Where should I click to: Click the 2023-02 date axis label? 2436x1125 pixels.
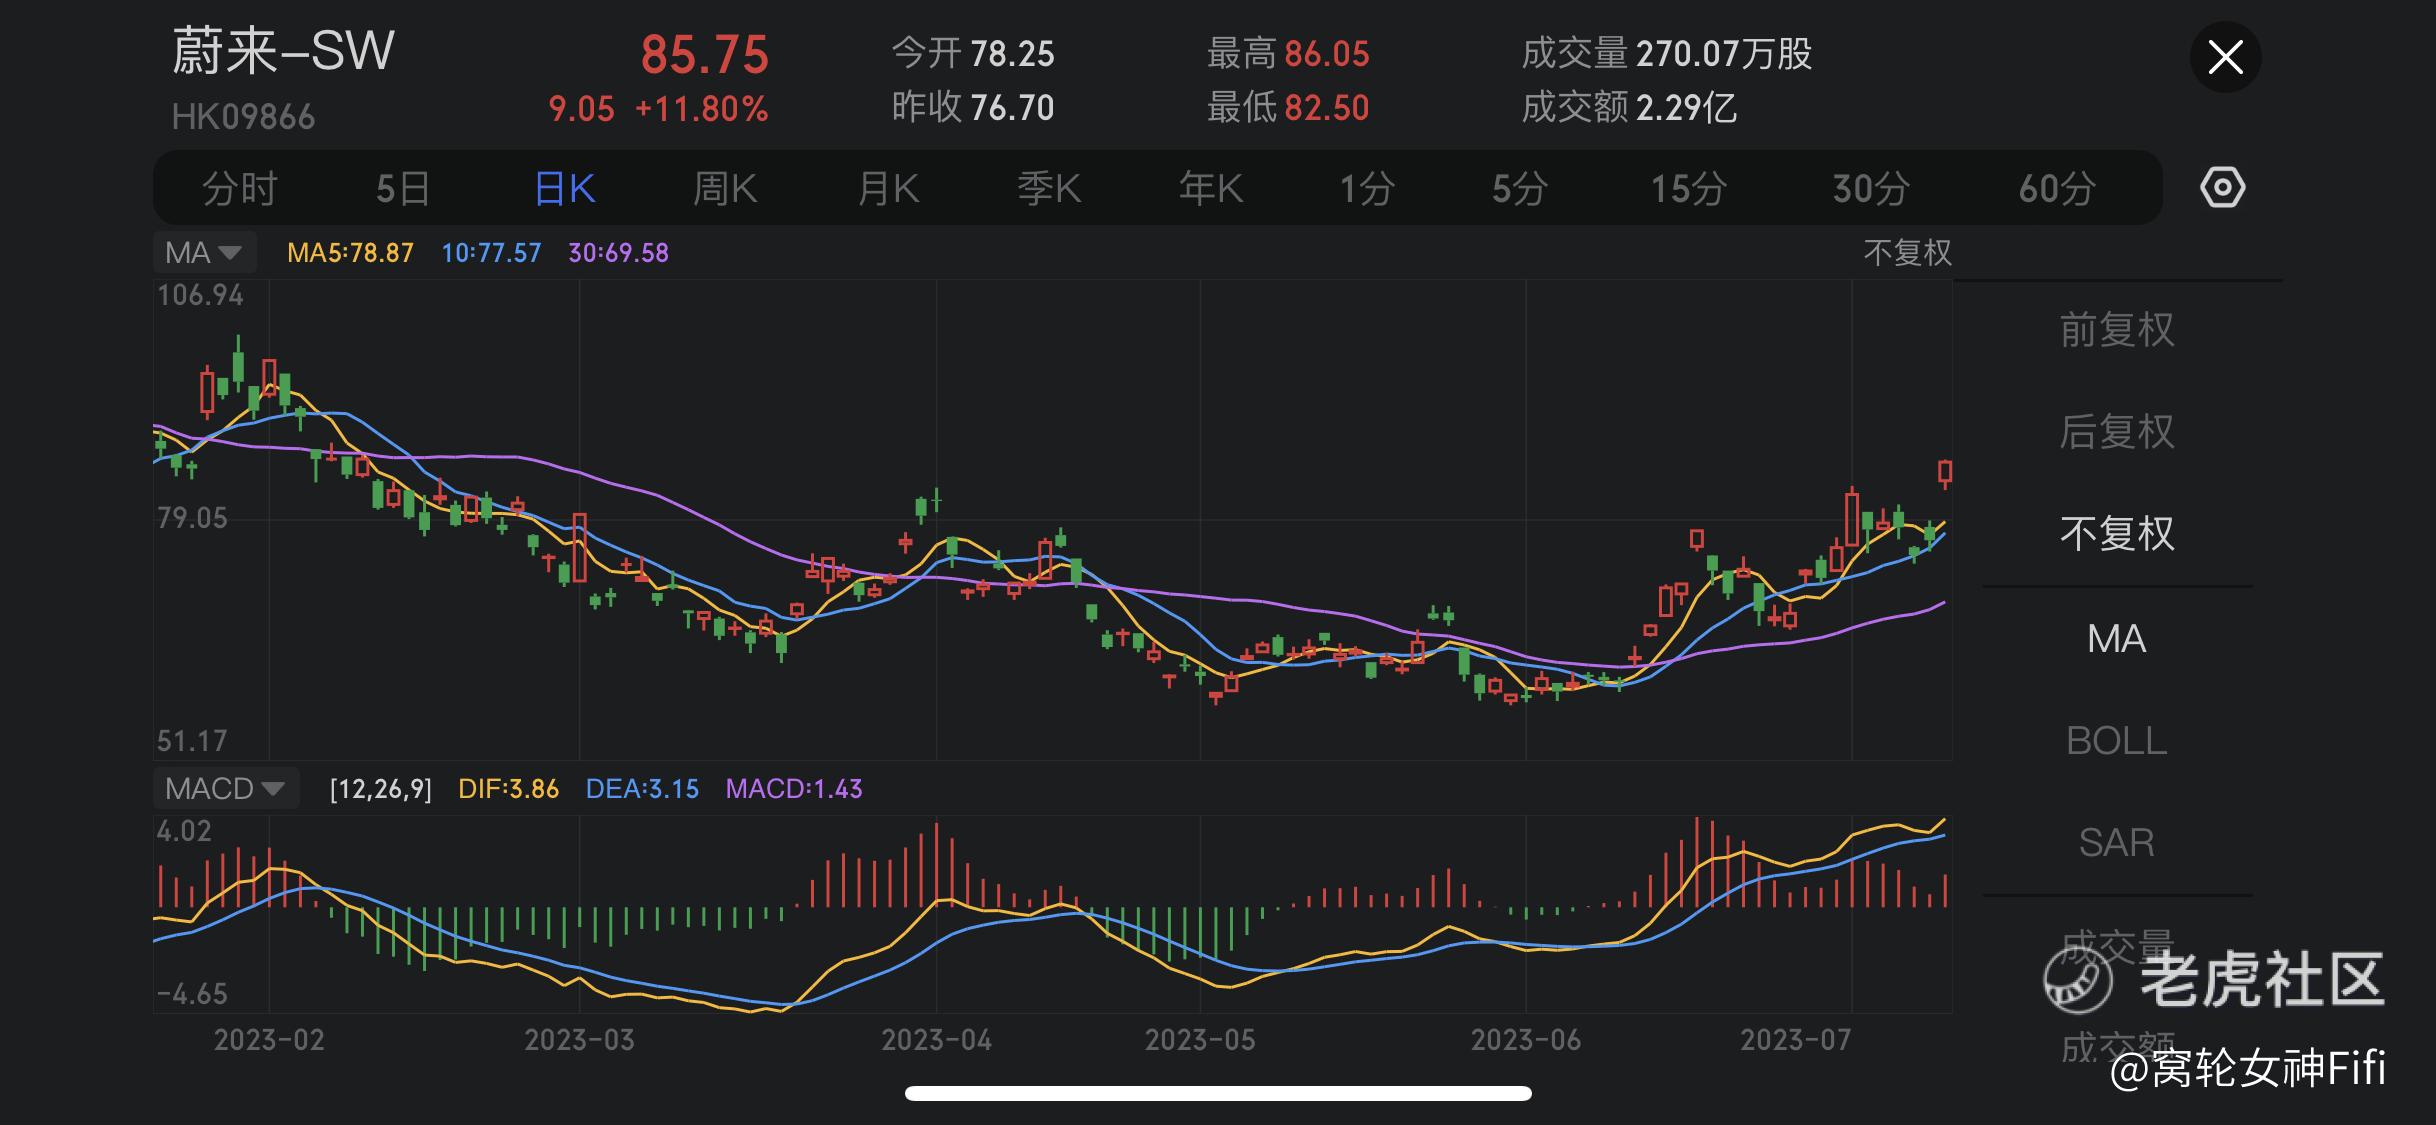(269, 1040)
